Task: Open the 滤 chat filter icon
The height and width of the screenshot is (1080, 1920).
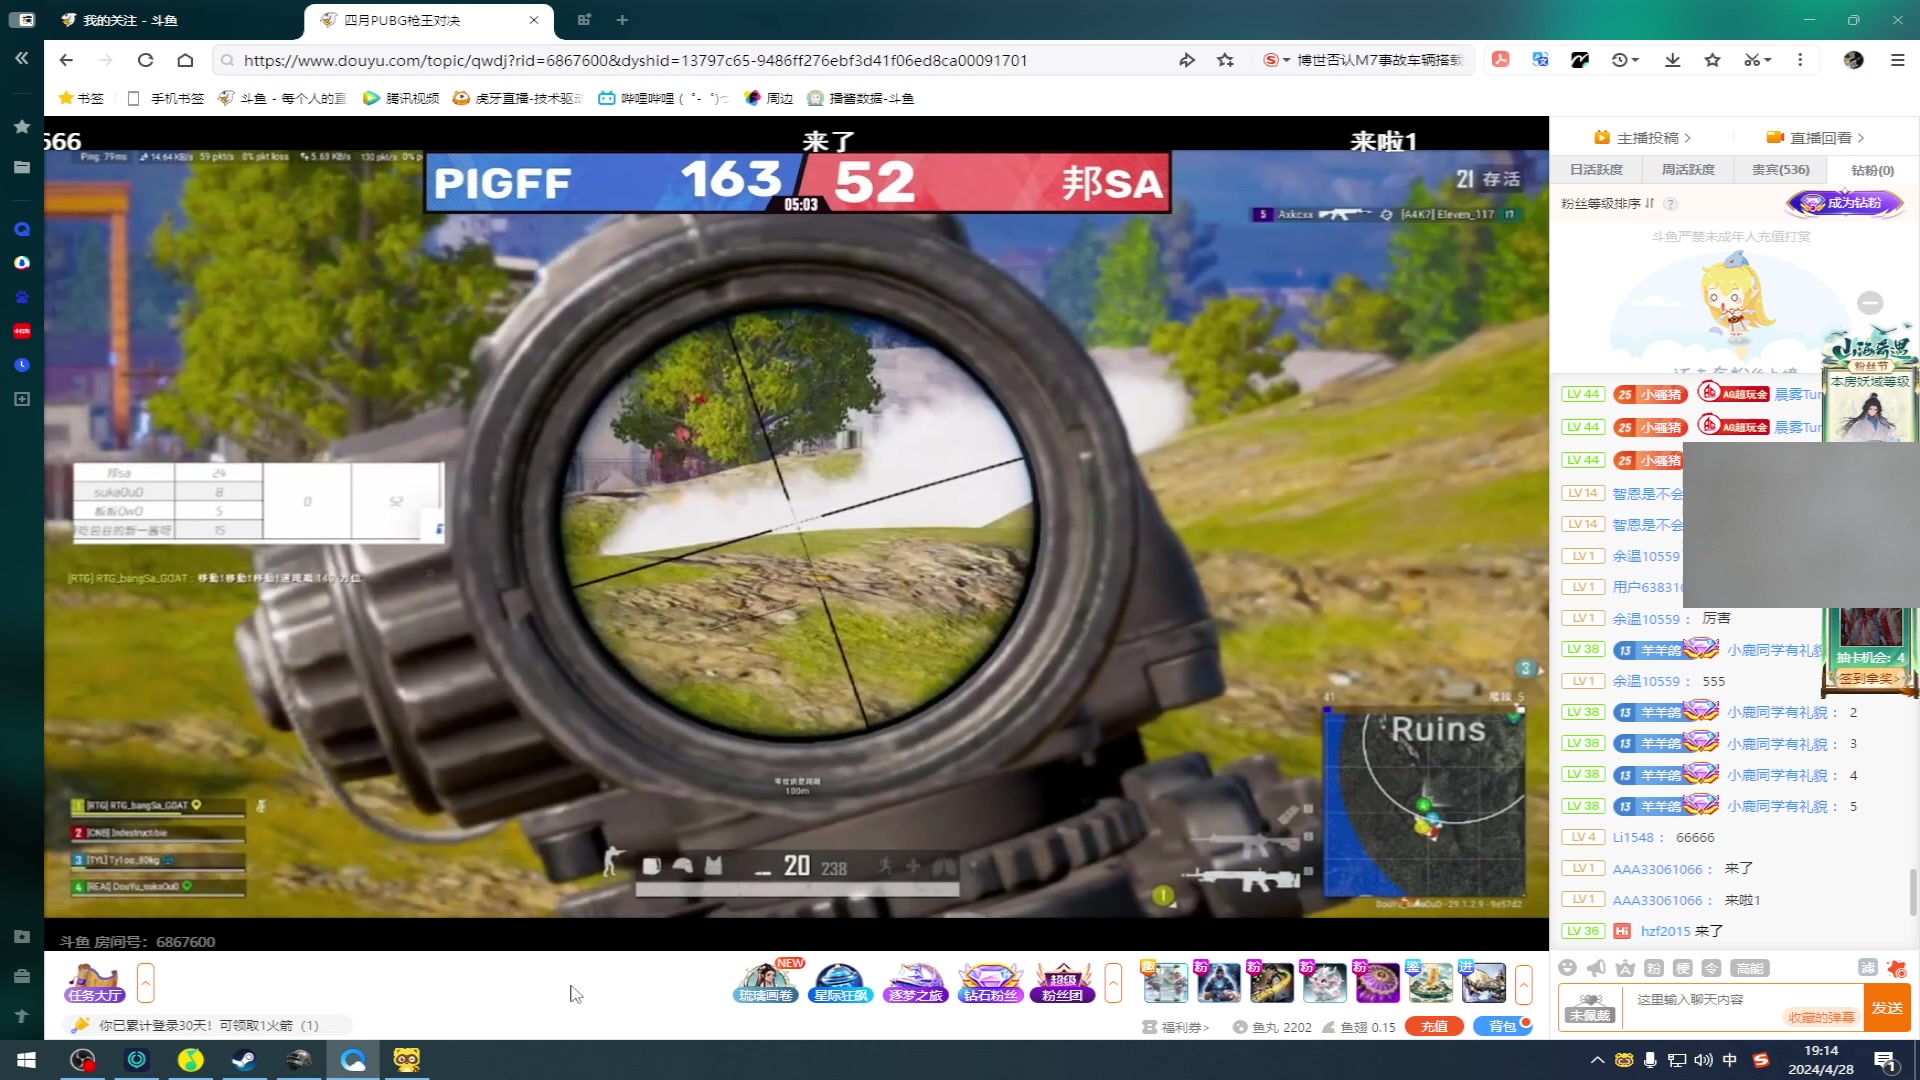Action: pos(1867,967)
